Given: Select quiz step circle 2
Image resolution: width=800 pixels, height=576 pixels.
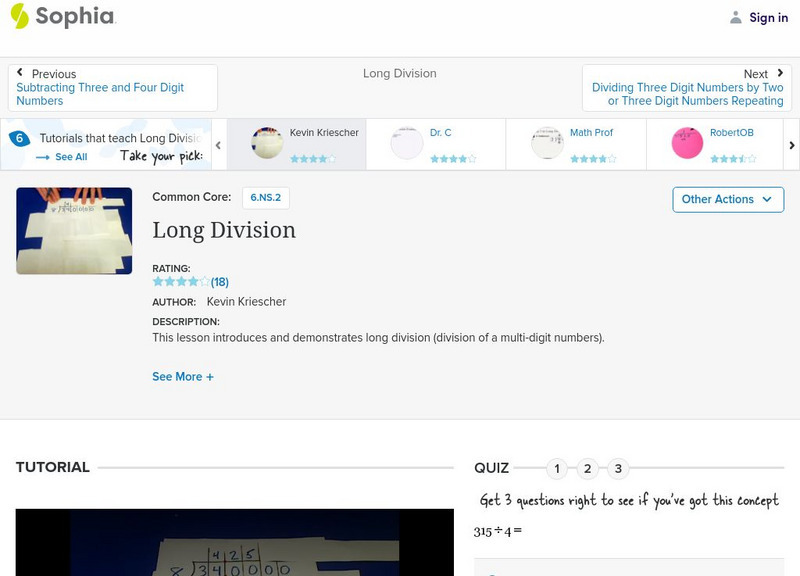Looking at the screenshot, I should click(587, 467).
